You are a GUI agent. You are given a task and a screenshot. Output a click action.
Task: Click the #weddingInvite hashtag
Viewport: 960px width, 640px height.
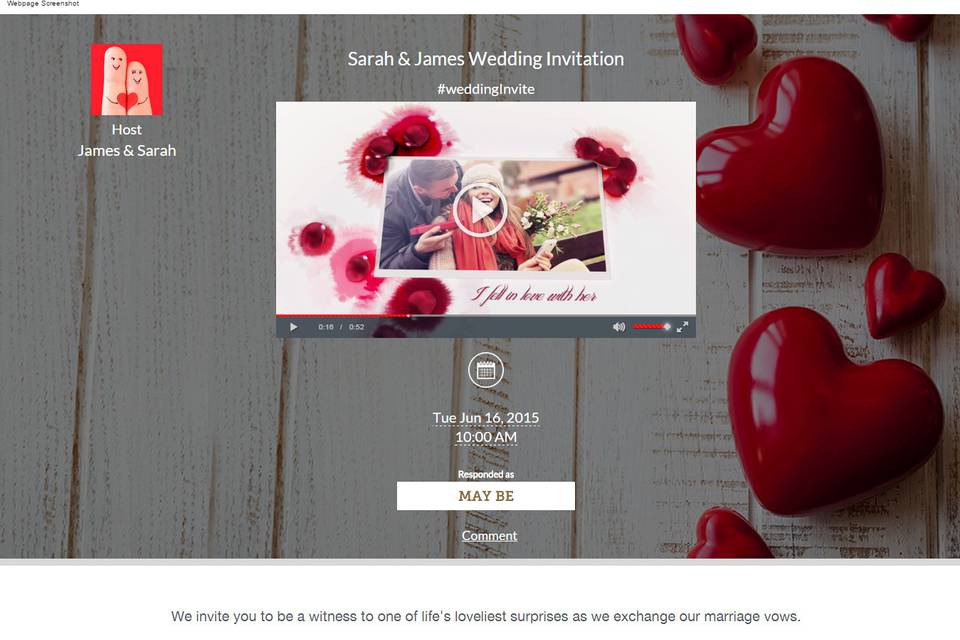coord(486,89)
